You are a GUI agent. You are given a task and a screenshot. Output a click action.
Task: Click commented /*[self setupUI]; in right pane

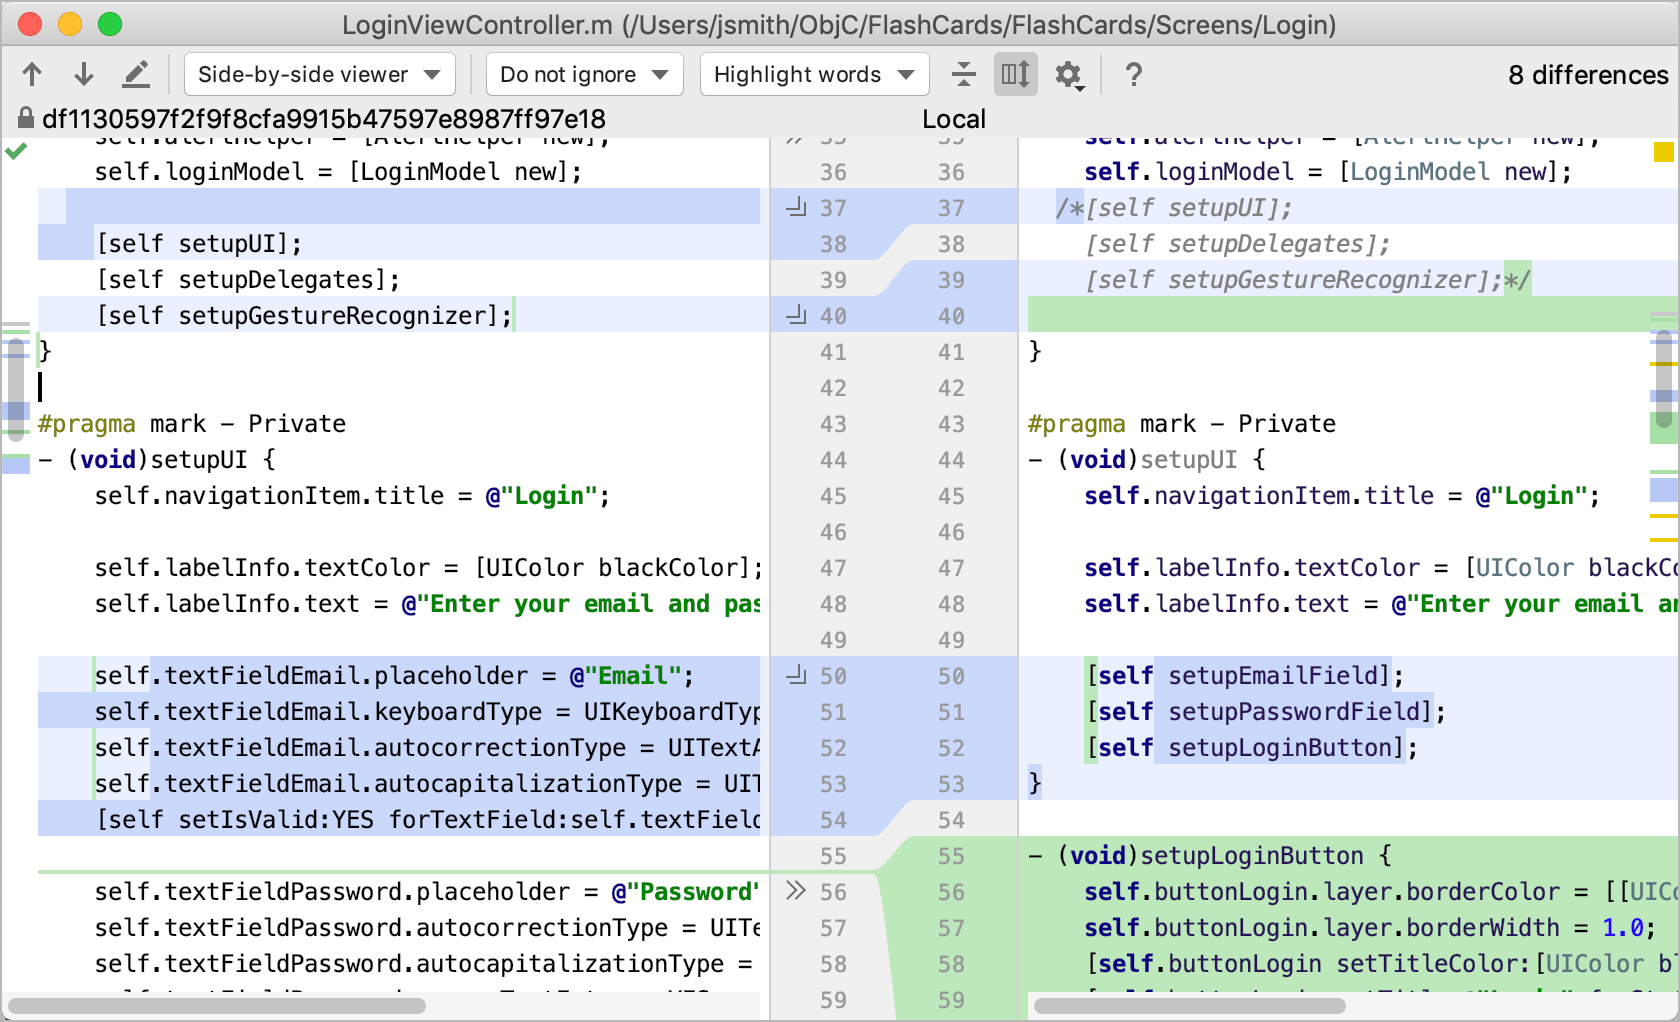pyautogui.click(x=1174, y=207)
